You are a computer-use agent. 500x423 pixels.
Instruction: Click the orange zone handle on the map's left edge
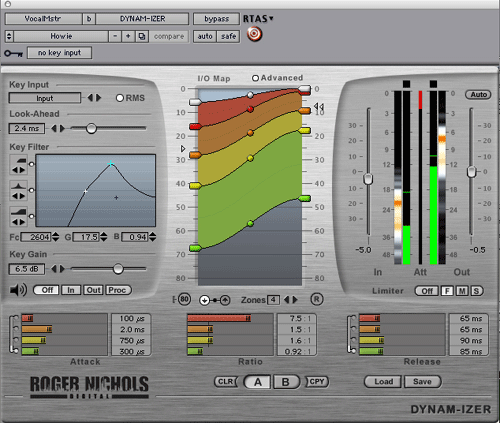(195, 155)
